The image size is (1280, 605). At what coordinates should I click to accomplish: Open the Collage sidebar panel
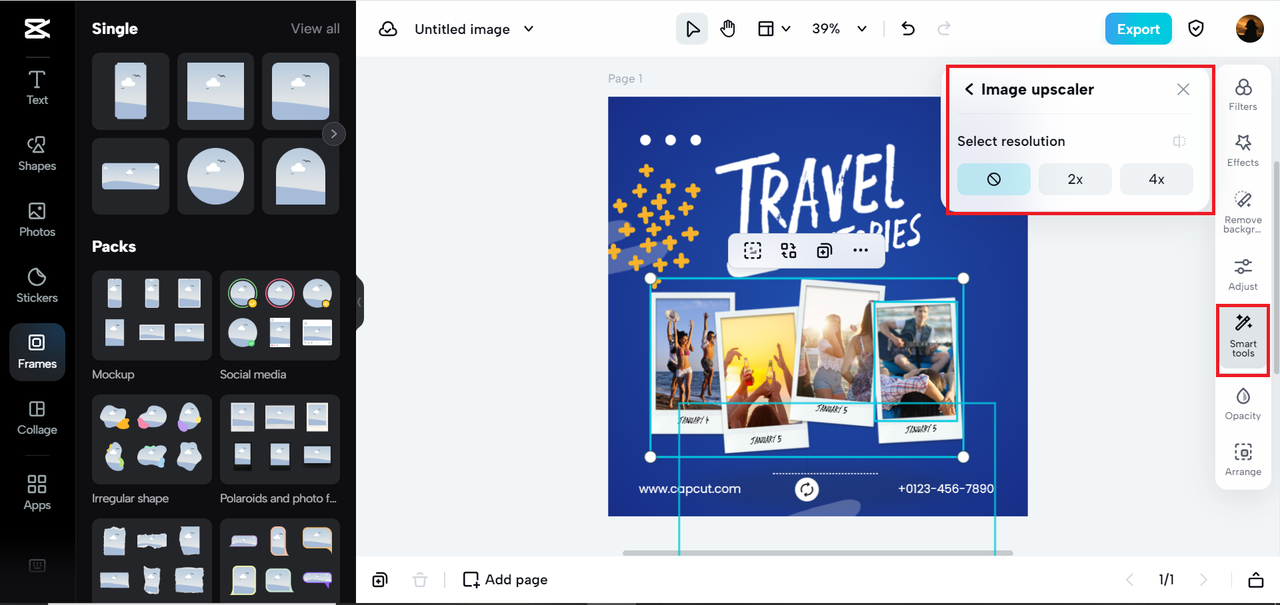point(37,417)
